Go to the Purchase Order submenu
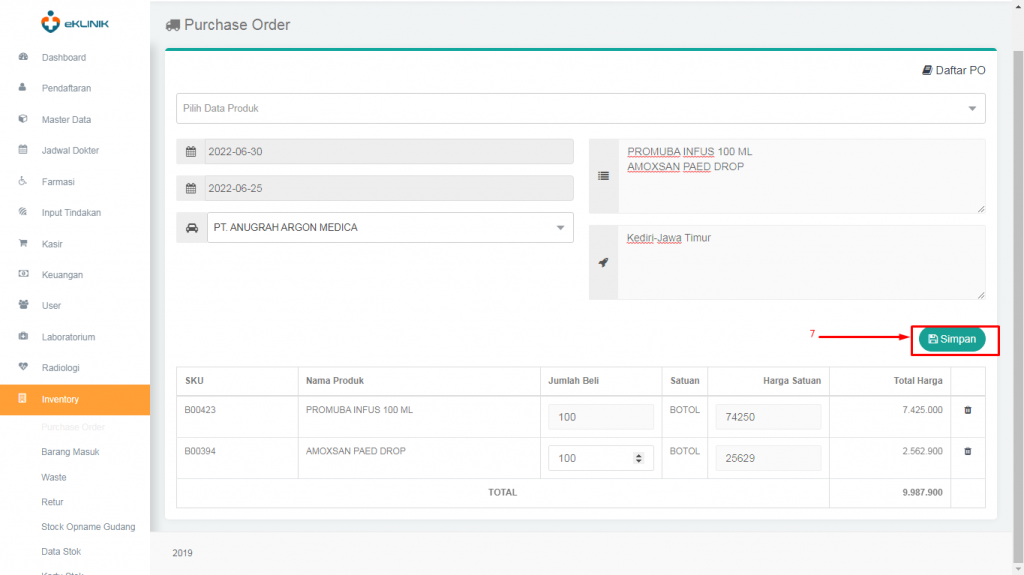1024x575 pixels. click(x=72, y=427)
